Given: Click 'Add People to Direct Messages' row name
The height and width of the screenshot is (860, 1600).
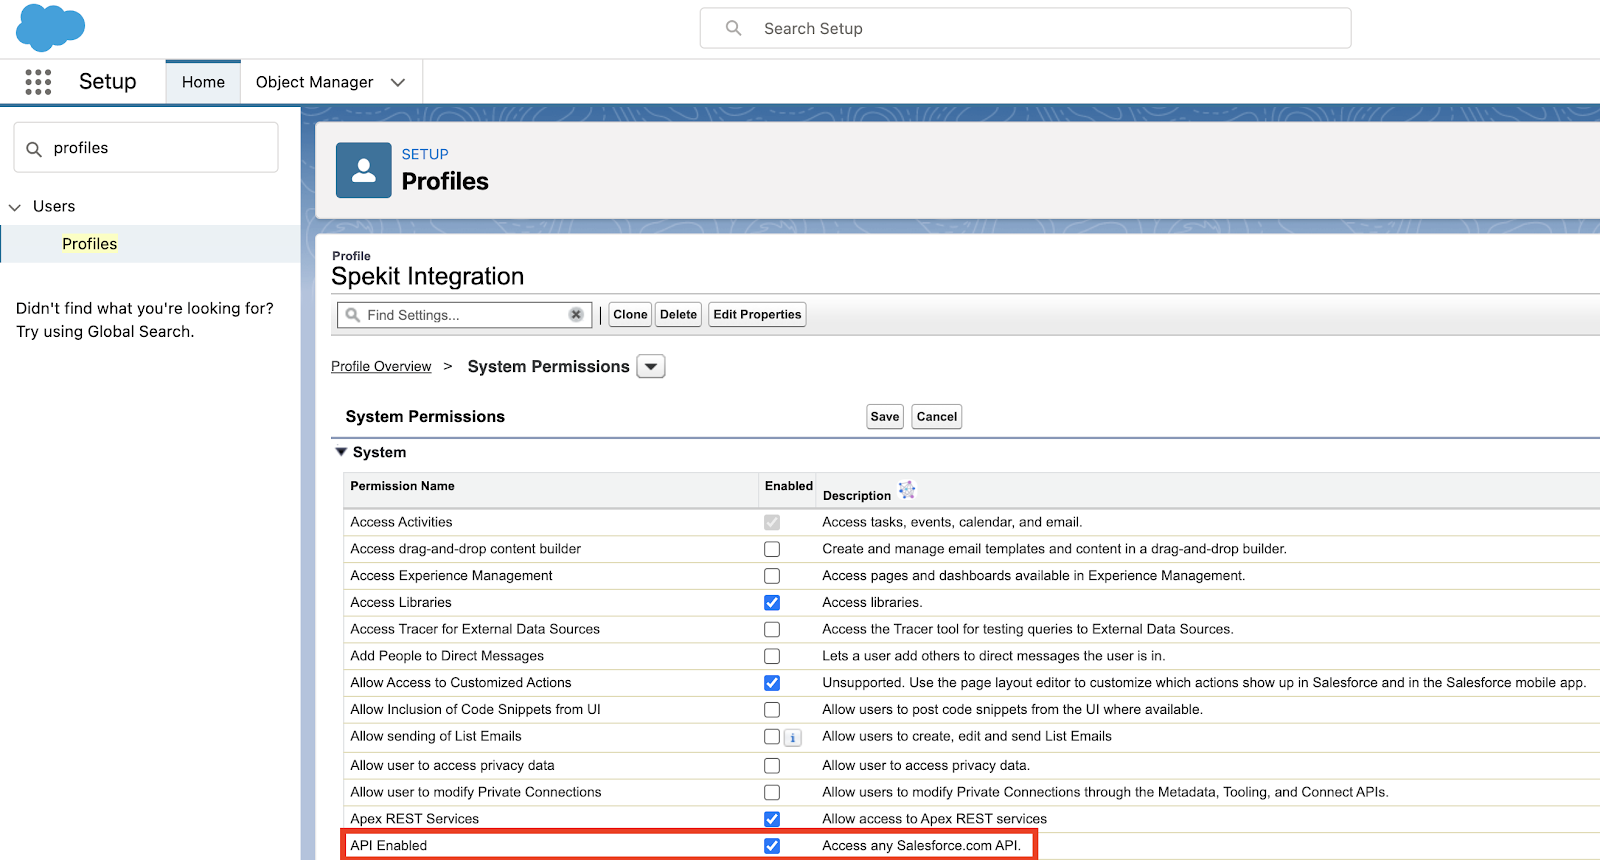Looking at the screenshot, I should point(447,656).
